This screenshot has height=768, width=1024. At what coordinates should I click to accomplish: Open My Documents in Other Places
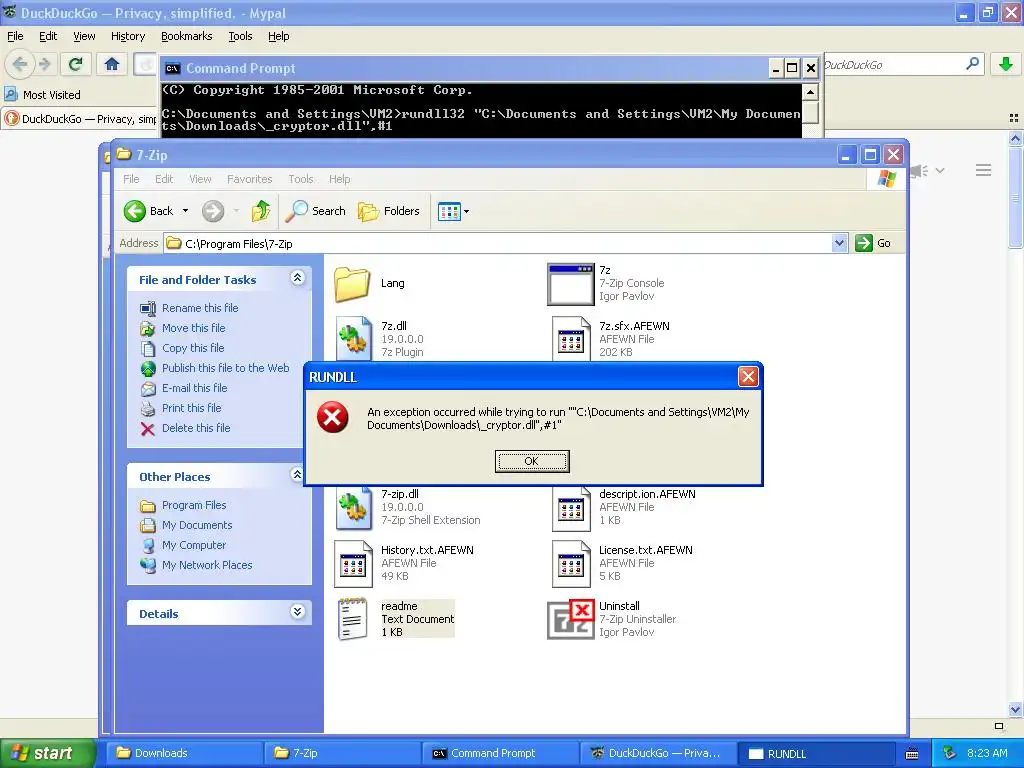click(197, 525)
